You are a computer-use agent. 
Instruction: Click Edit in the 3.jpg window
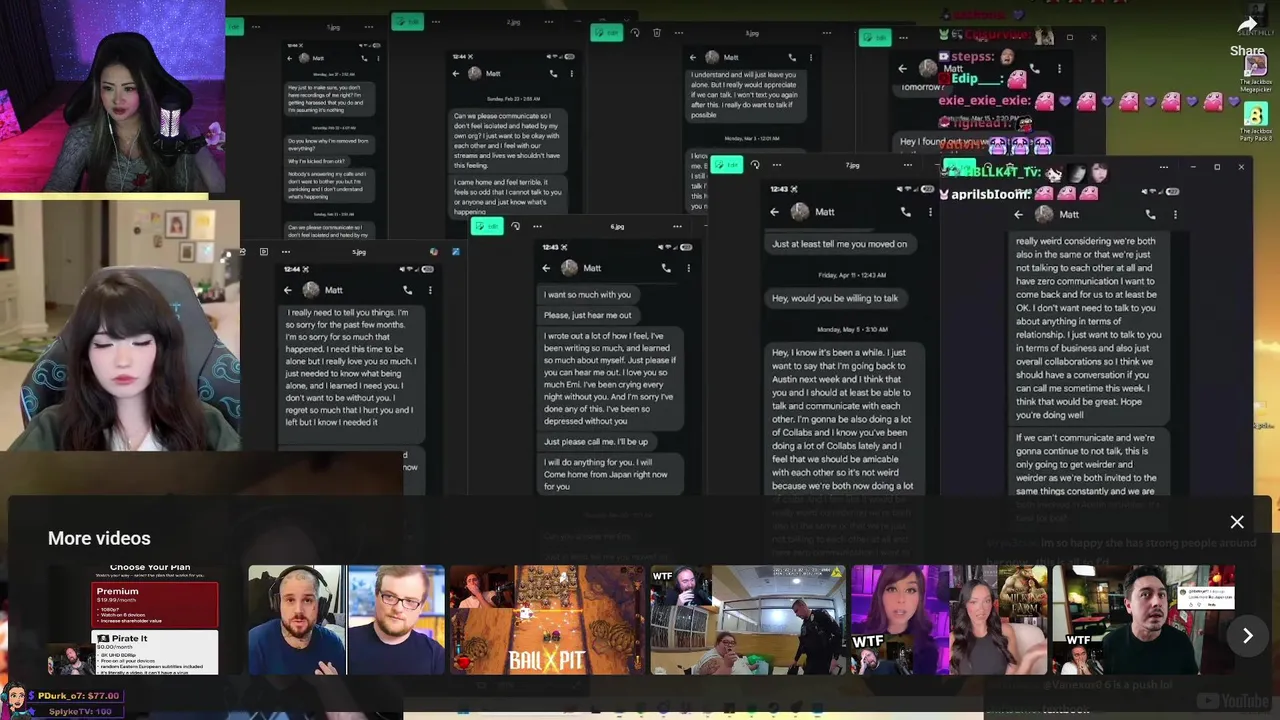pos(606,33)
